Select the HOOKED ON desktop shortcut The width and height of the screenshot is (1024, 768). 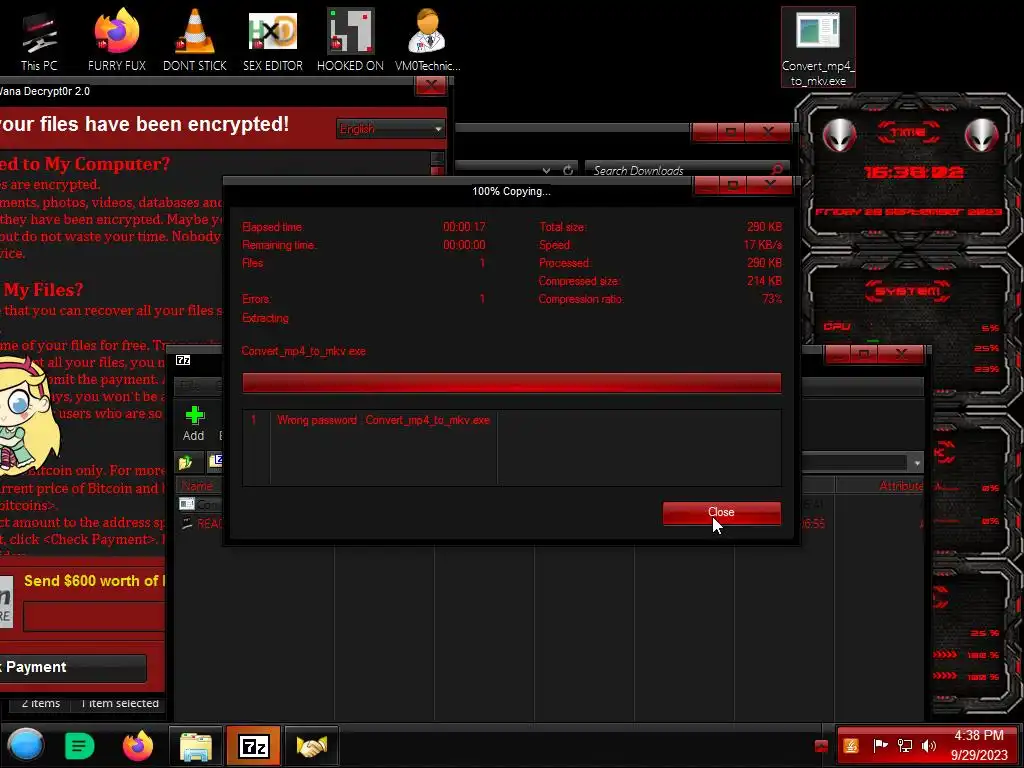[x=350, y=40]
